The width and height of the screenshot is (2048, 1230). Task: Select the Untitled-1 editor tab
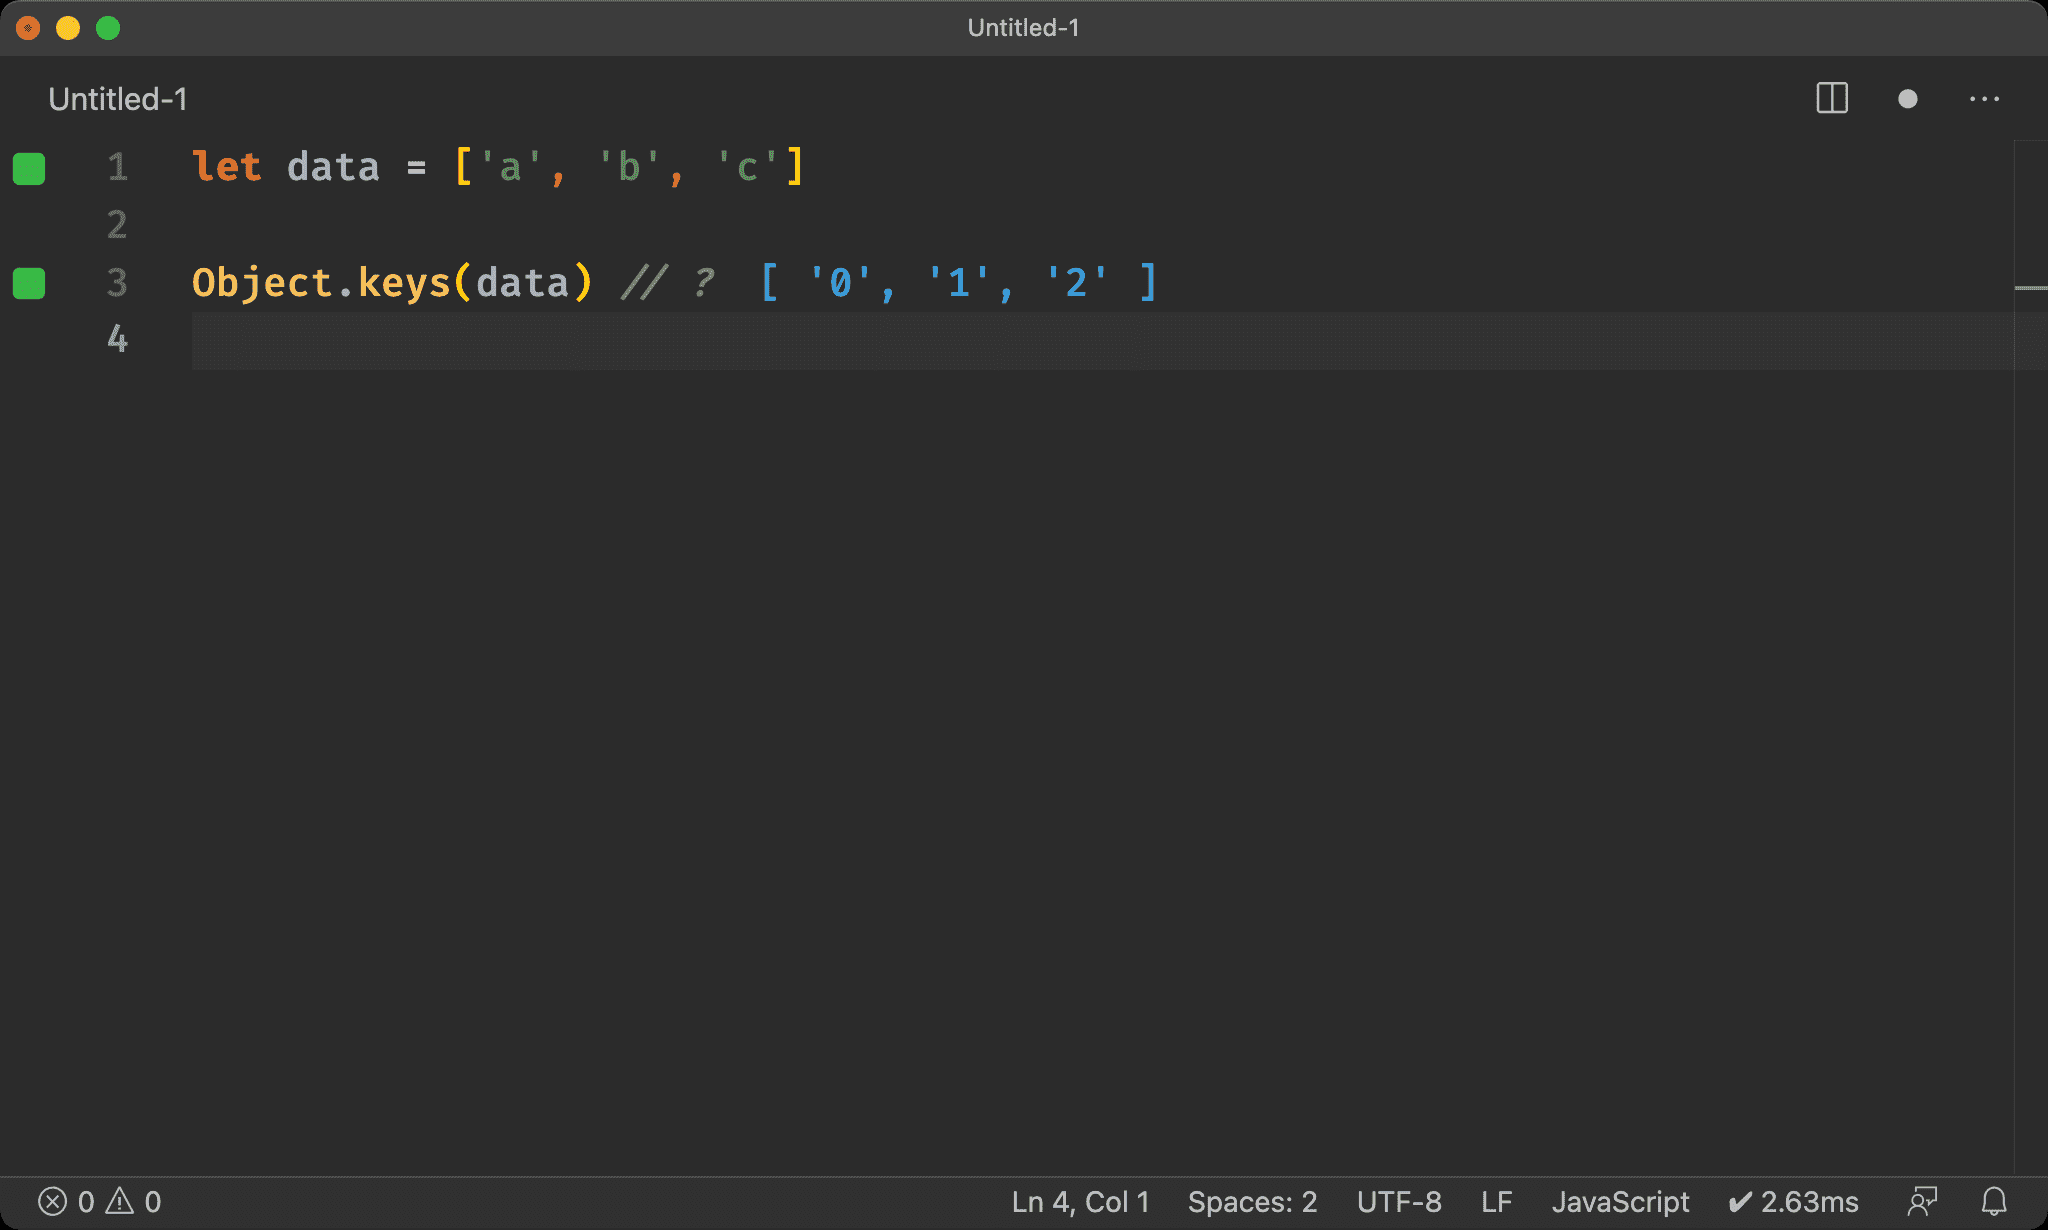tap(118, 99)
